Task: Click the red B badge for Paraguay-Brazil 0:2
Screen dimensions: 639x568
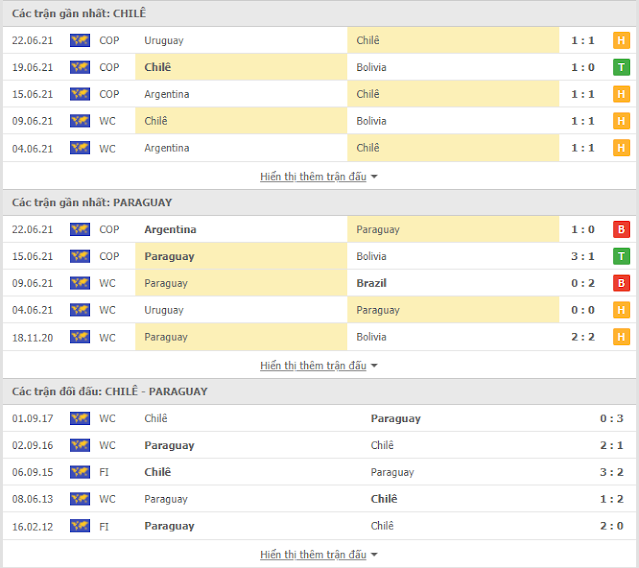Action: 621,283
